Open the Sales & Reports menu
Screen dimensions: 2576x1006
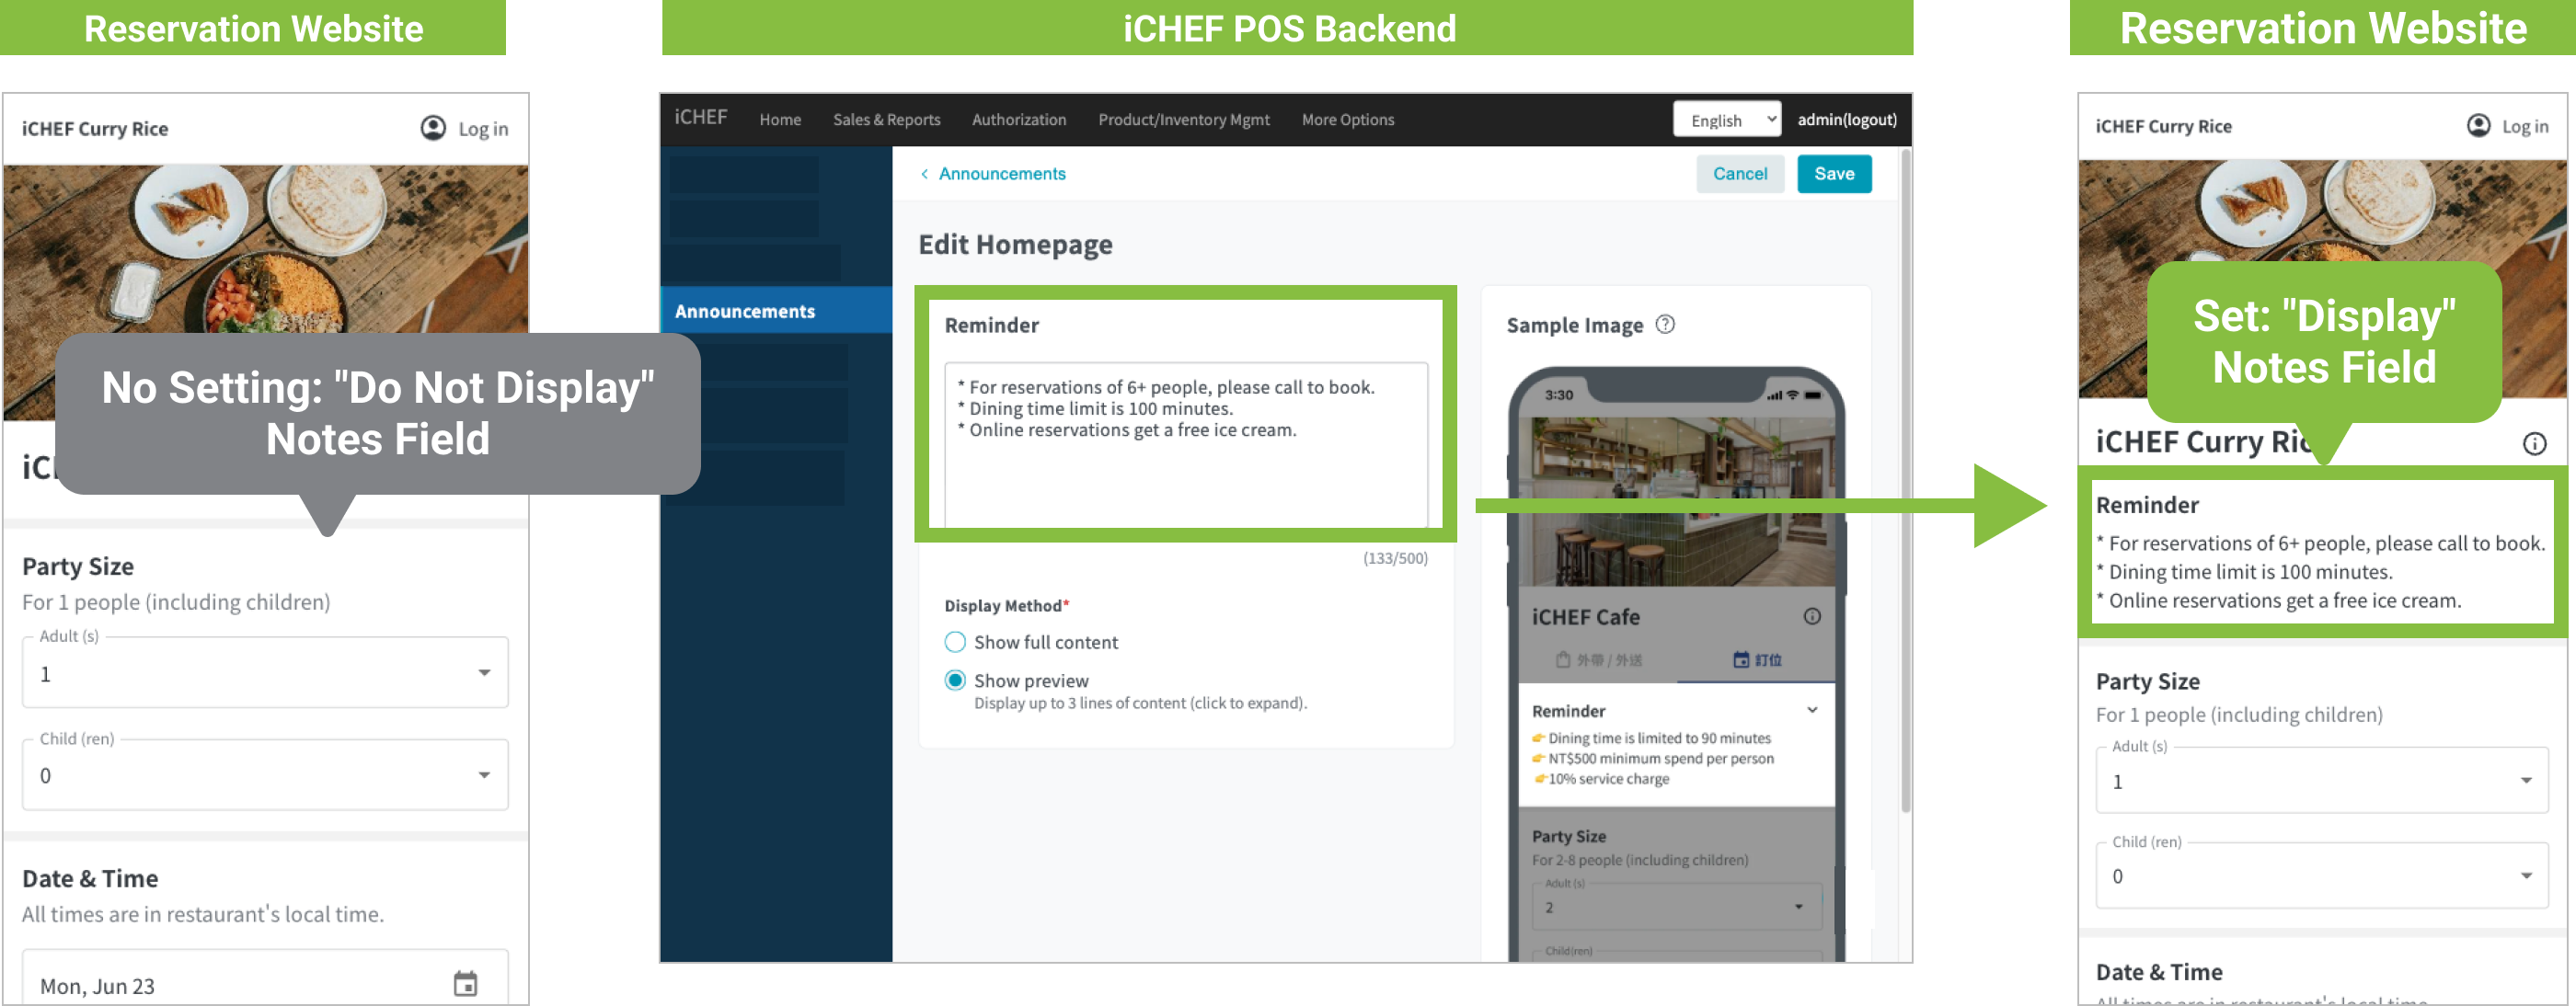click(x=886, y=120)
